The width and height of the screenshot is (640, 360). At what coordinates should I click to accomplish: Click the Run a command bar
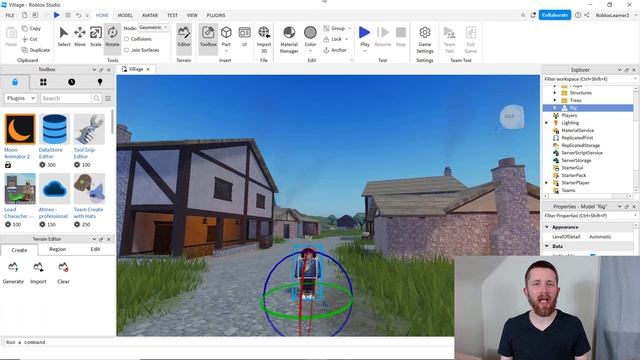click(228, 342)
